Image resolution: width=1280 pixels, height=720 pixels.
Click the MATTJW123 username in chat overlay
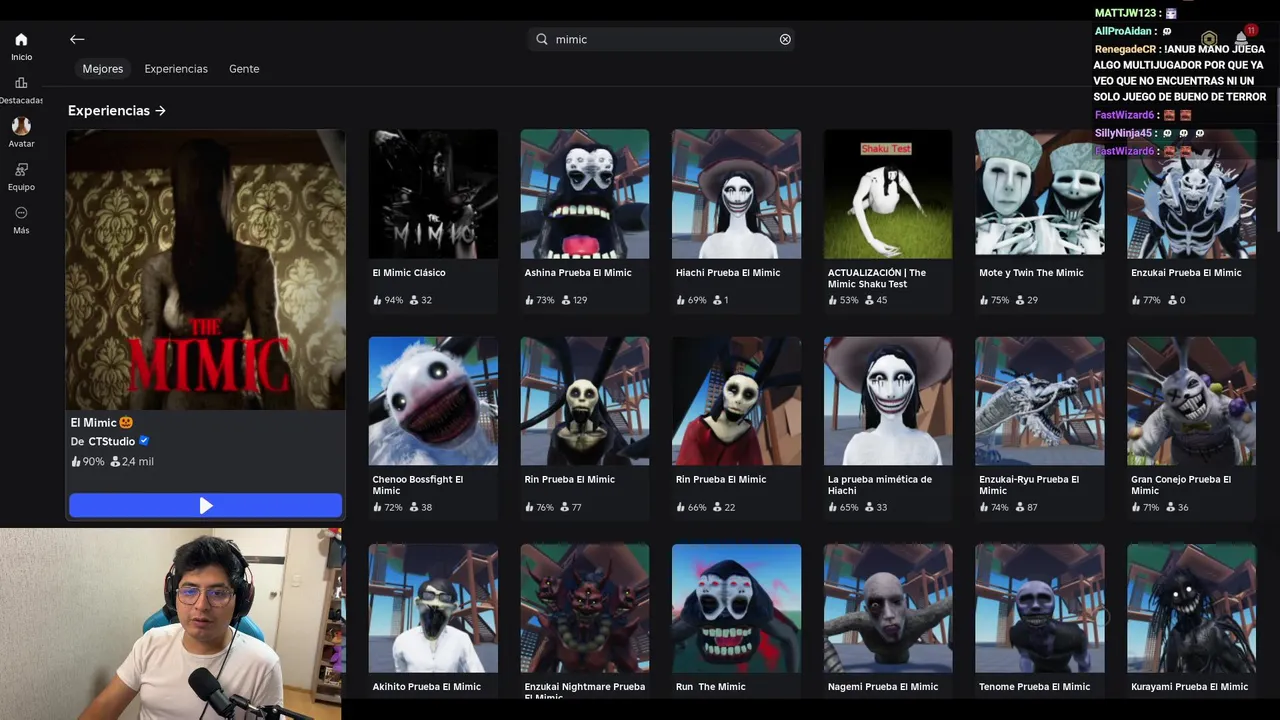pos(1126,13)
